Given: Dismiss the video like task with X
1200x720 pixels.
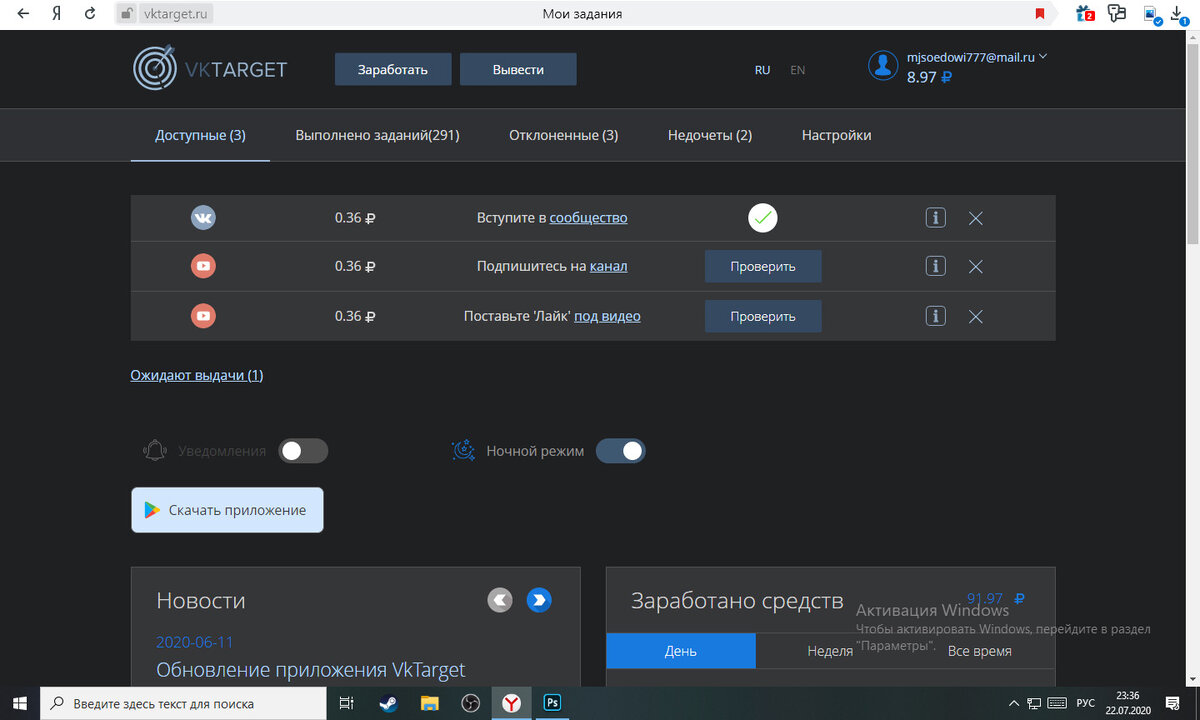Looking at the screenshot, I should point(976,317).
